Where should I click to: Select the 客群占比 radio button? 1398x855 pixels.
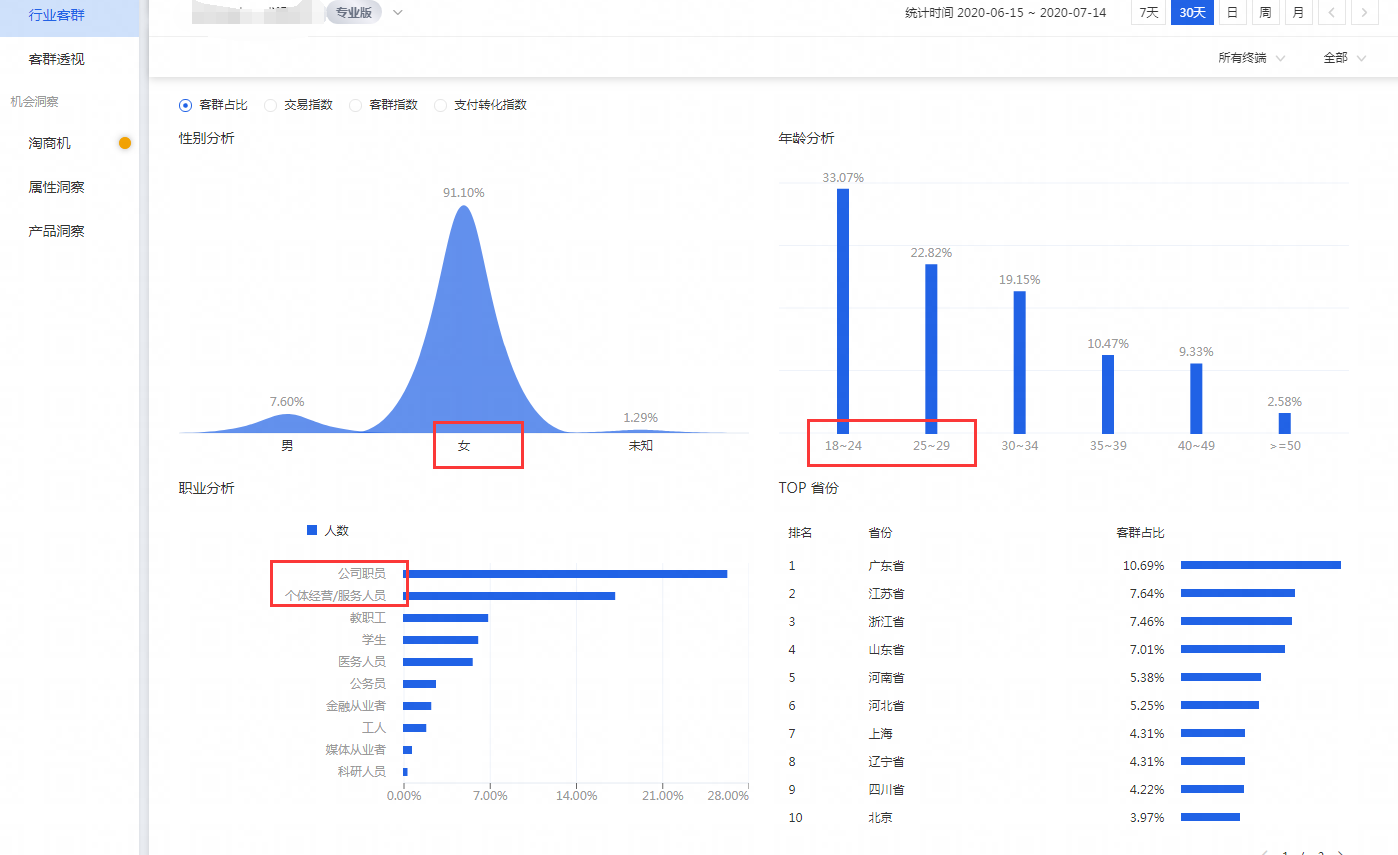(x=185, y=105)
